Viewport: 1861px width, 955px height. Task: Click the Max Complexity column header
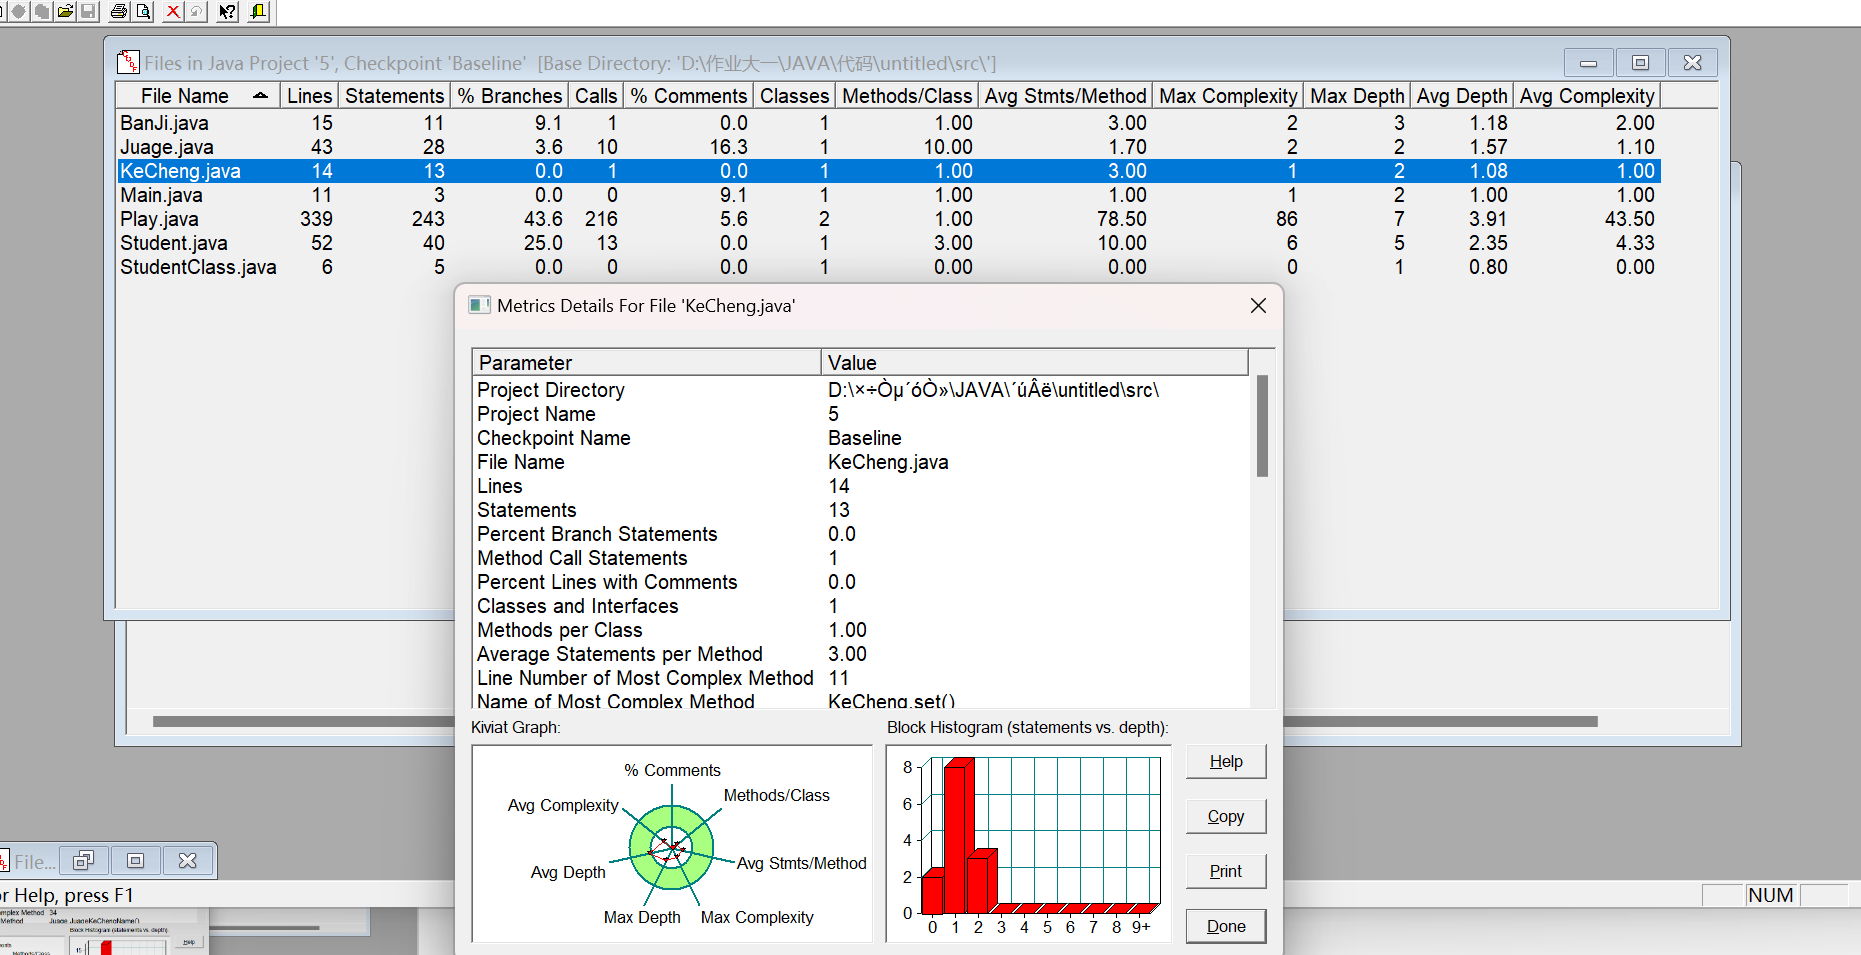click(1228, 96)
